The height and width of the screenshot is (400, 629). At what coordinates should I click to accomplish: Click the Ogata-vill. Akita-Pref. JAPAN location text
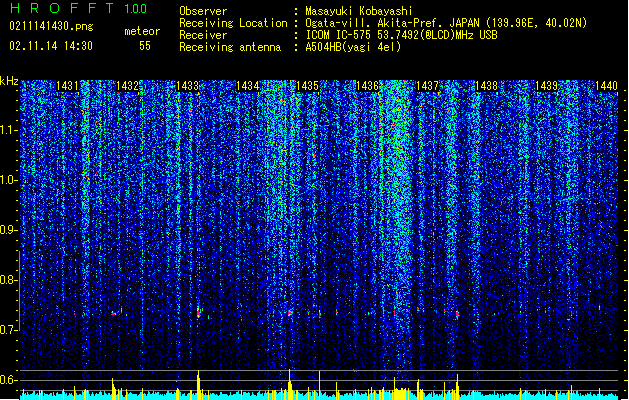(x=446, y=23)
